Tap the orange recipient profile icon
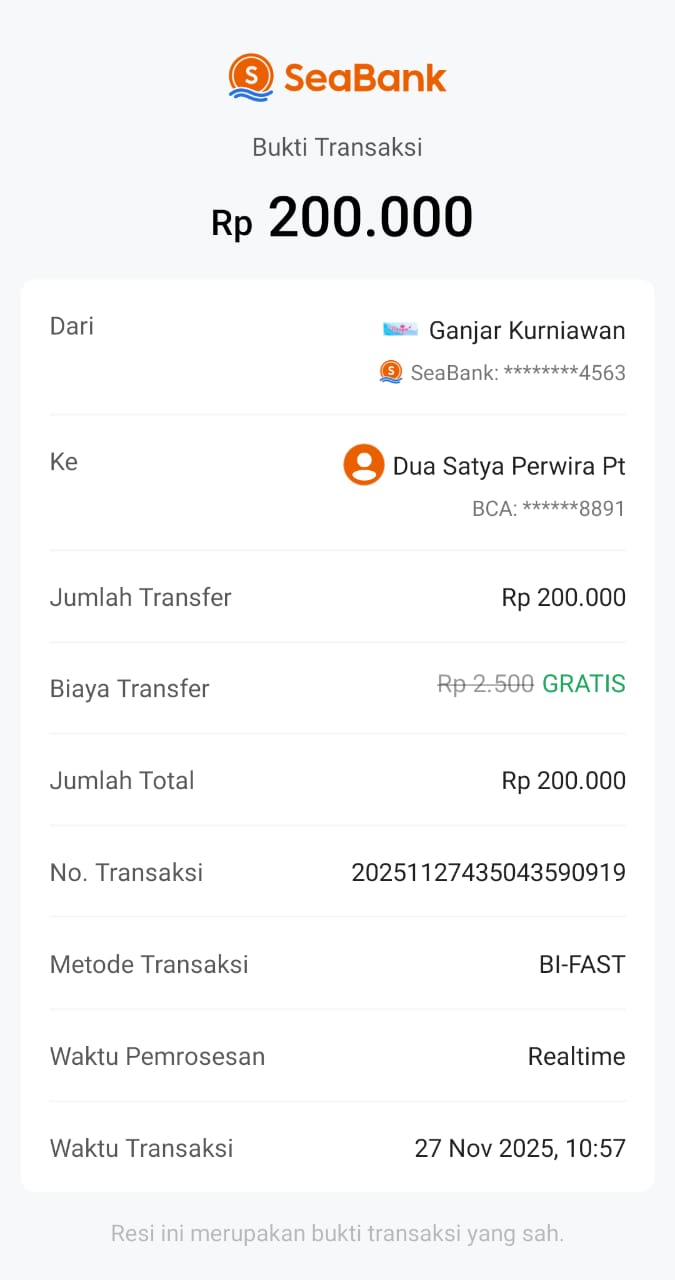 364,465
